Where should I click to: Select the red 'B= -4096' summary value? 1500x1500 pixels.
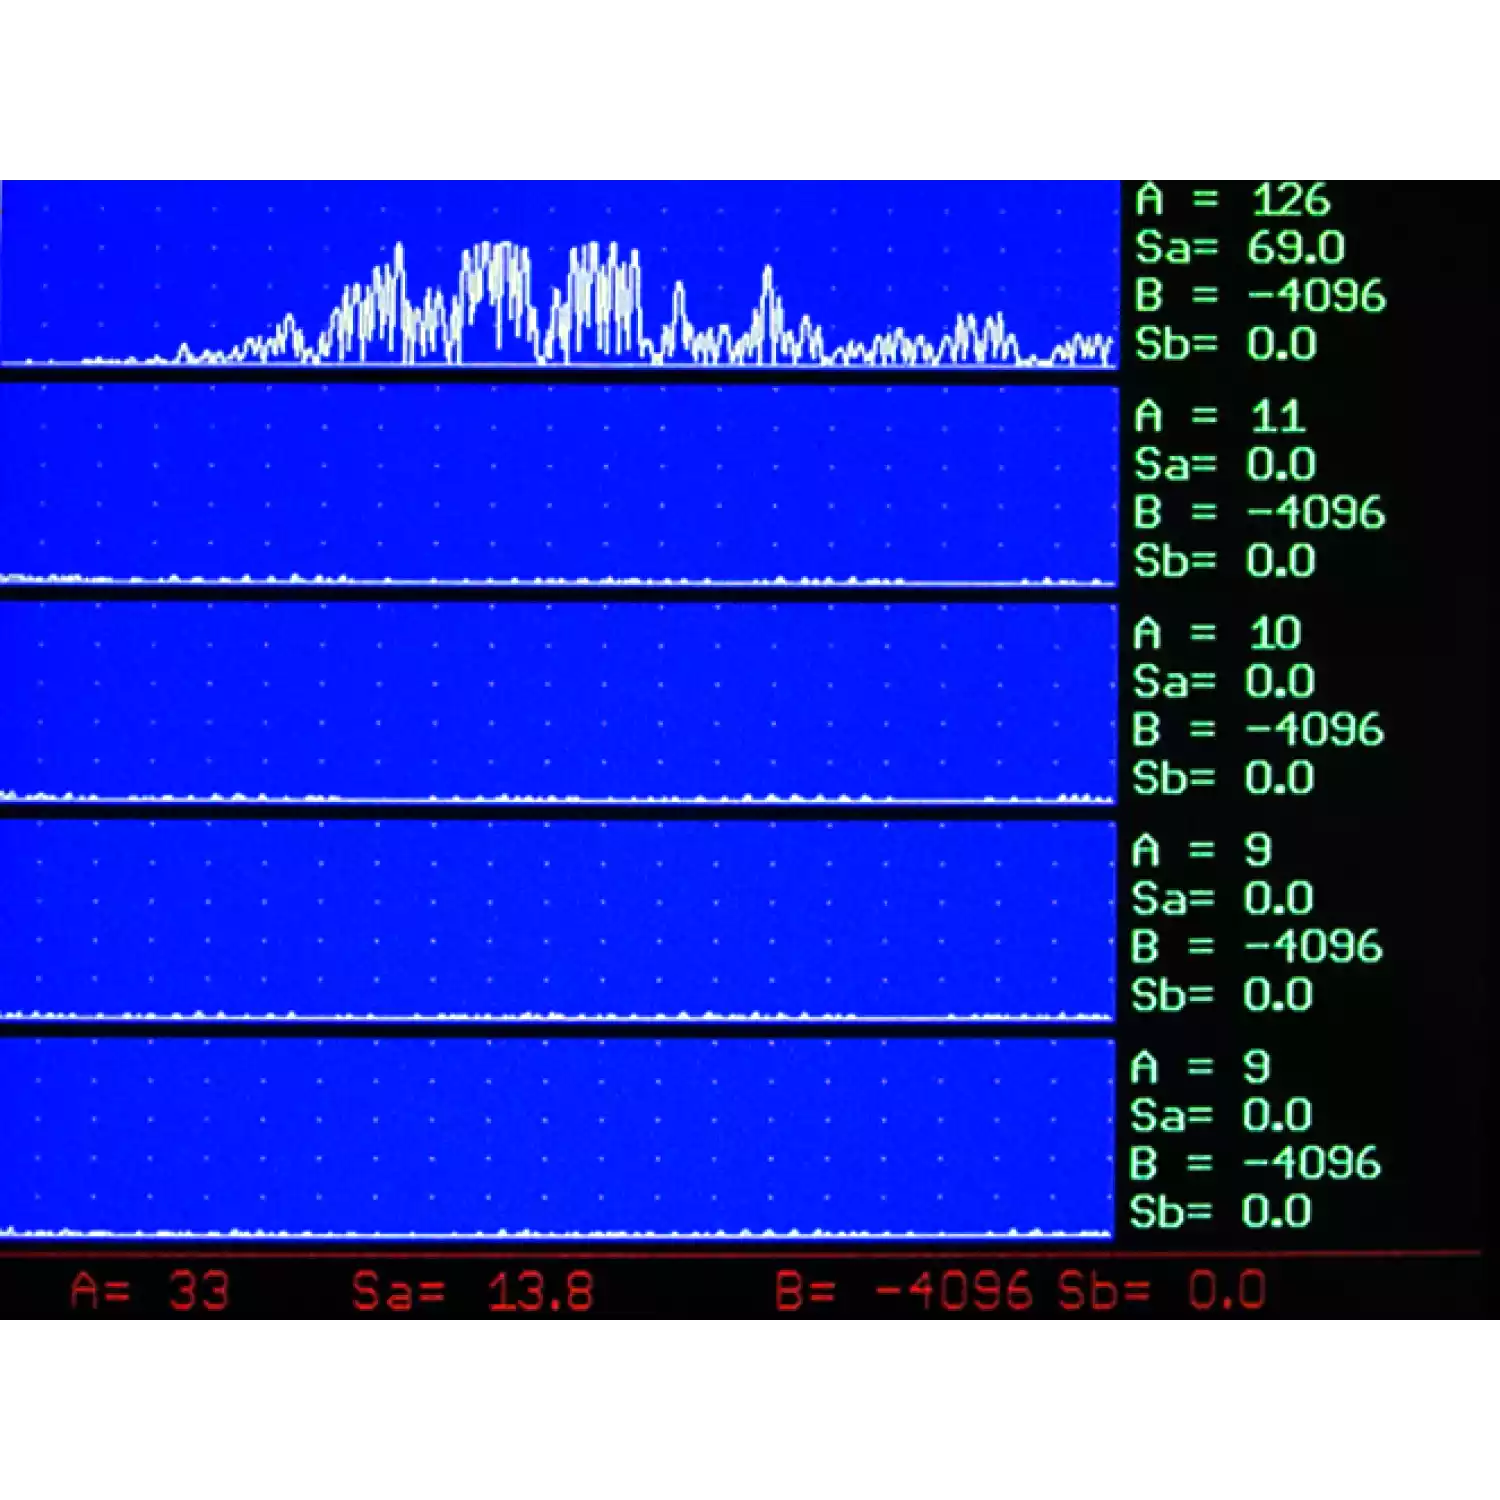coord(903,1291)
